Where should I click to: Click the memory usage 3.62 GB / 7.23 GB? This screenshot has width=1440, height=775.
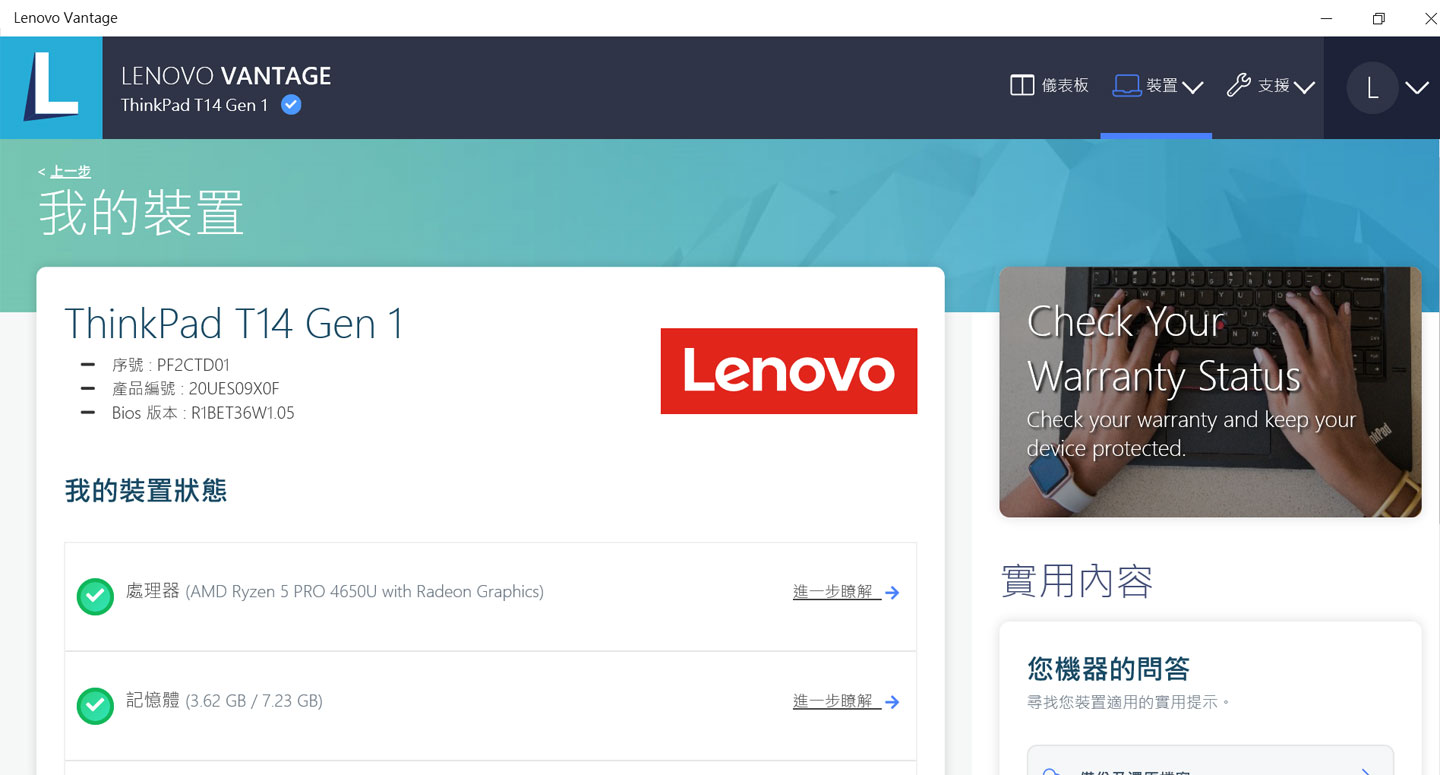254,701
